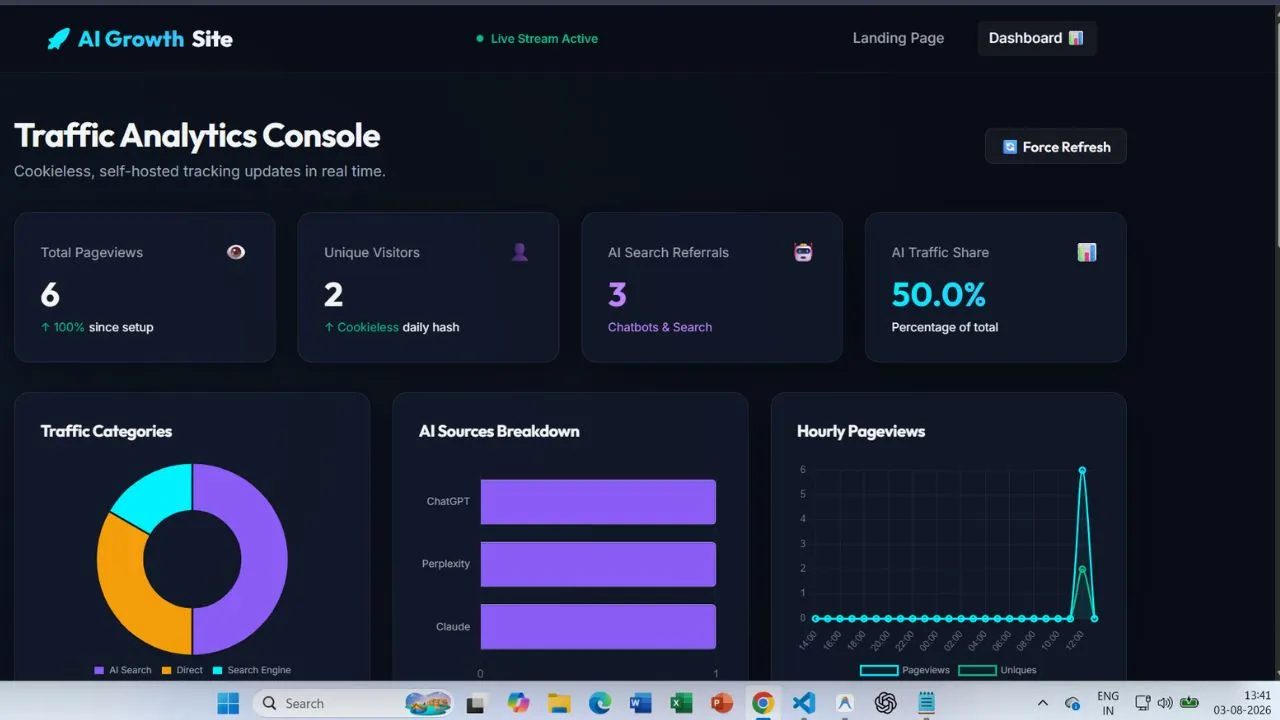Toggle Direct legend in Traffic Categories
The width and height of the screenshot is (1280, 720).
182,670
